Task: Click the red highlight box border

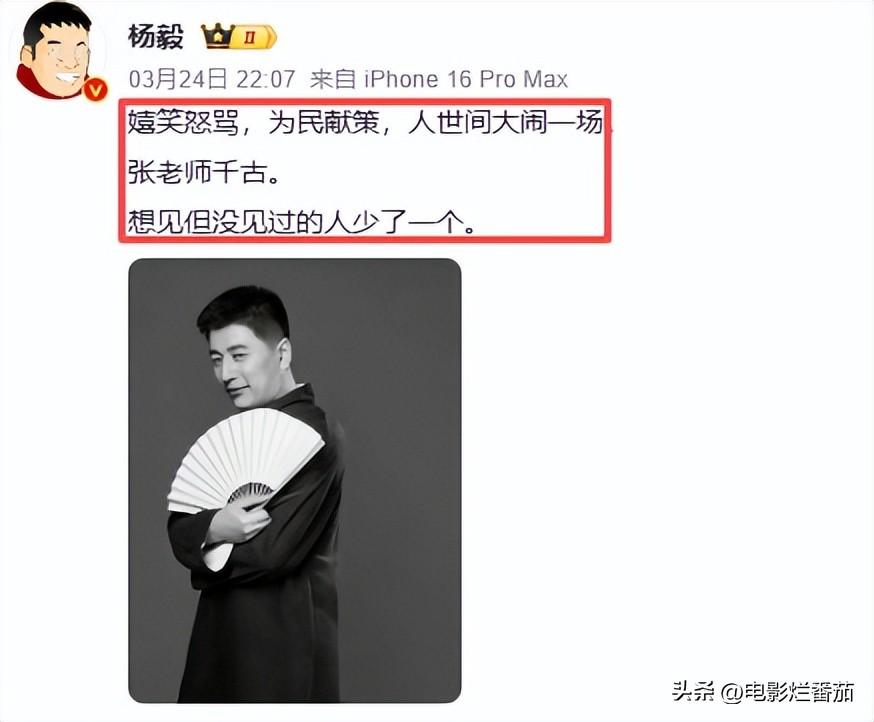Action: 365,101
